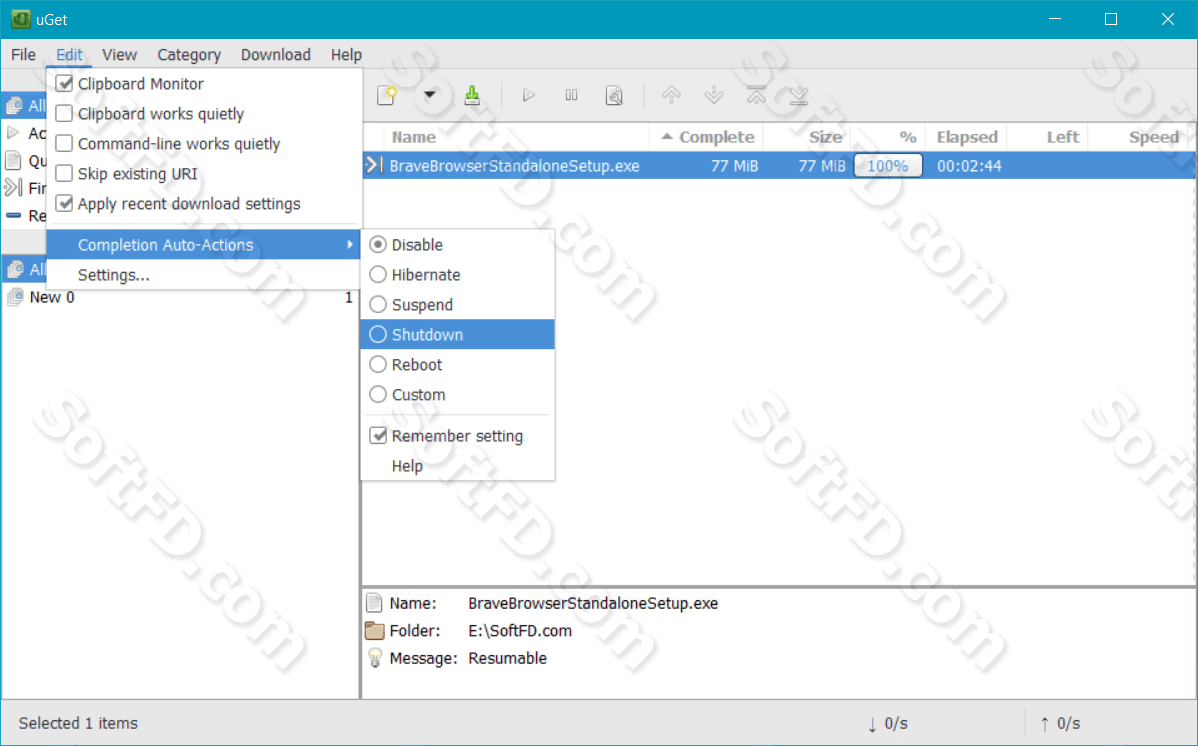The image size is (1198, 746).
Task: Click the E:\SoftFD.com folder path
Action: [520, 631]
